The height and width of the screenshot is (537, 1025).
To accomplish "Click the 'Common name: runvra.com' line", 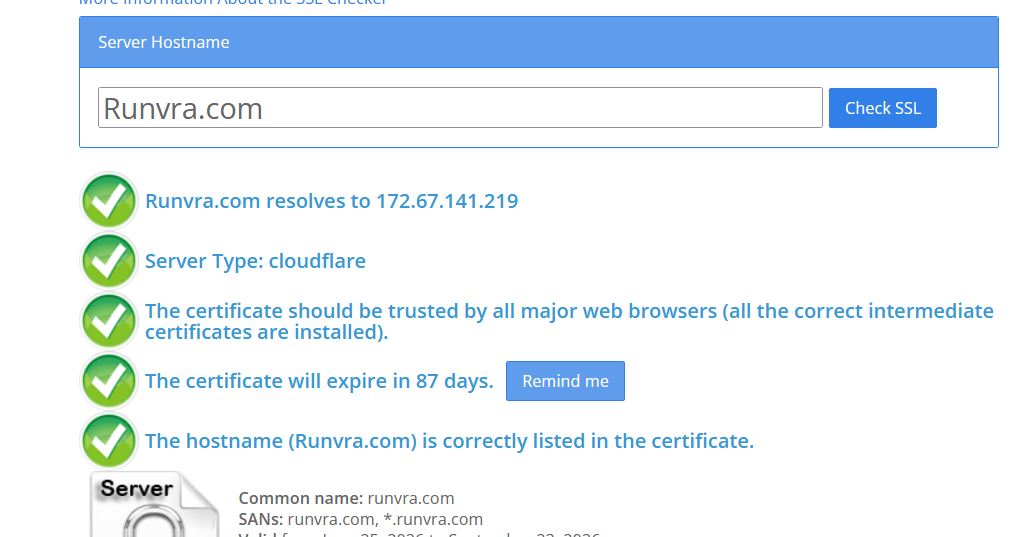I will coord(346,498).
